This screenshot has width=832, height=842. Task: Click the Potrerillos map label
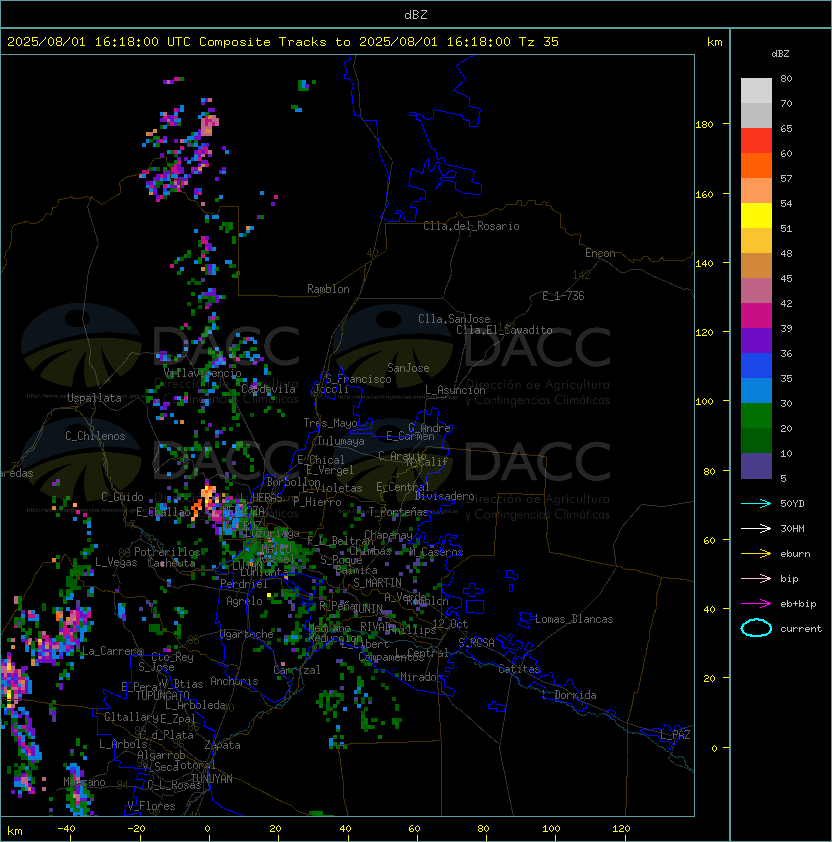coord(167,552)
